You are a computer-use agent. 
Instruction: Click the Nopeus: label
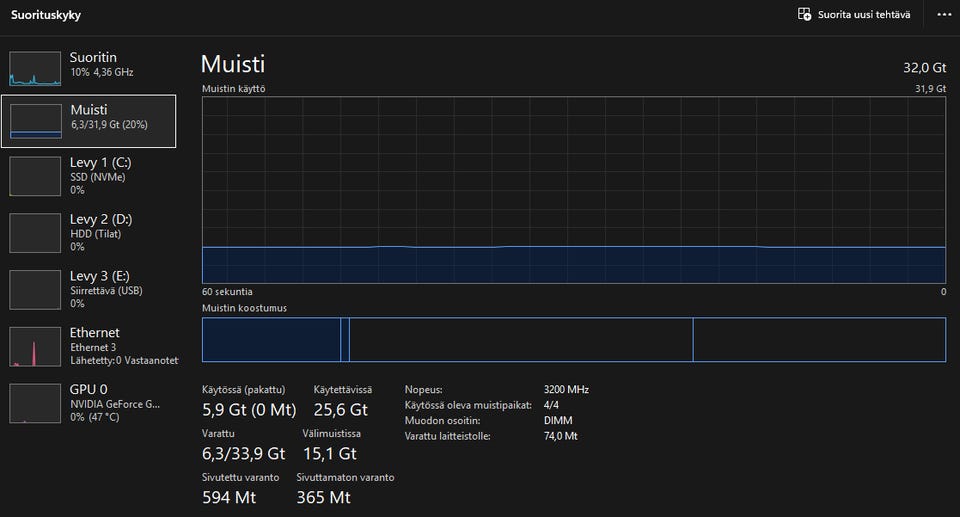point(424,390)
